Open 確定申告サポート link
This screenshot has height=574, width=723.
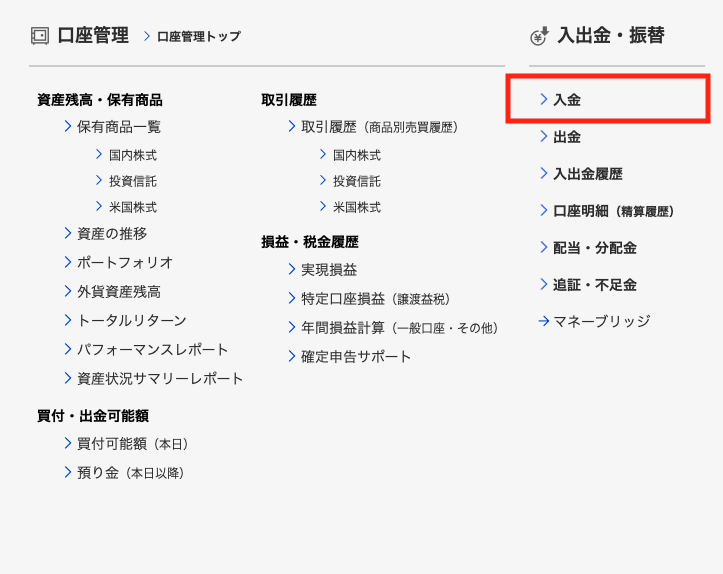[356, 356]
